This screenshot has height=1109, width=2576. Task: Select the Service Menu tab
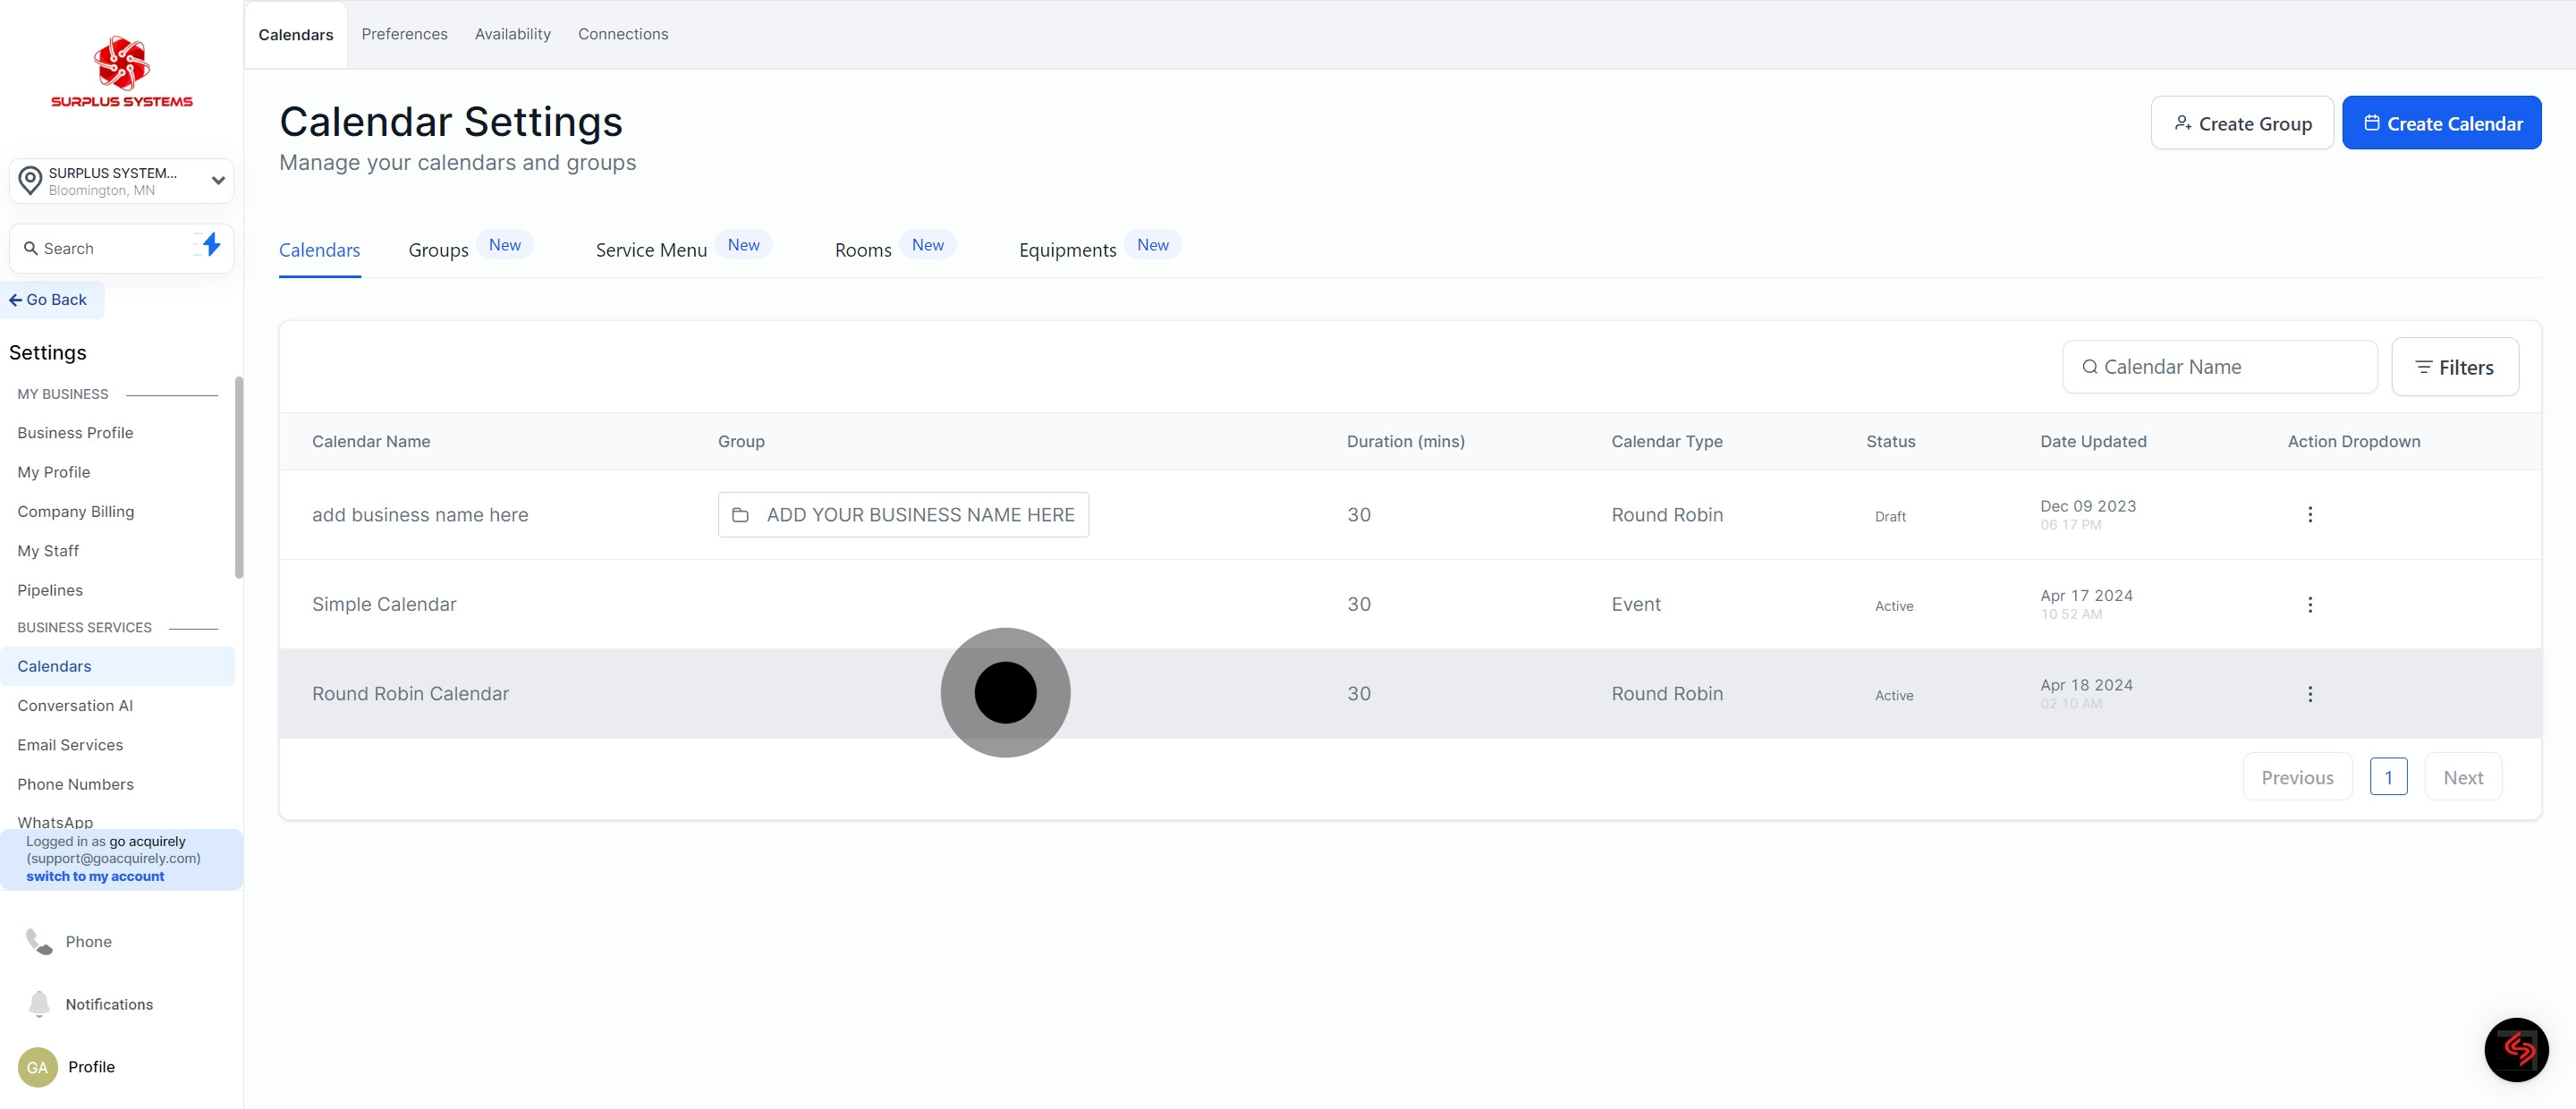(x=651, y=250)
